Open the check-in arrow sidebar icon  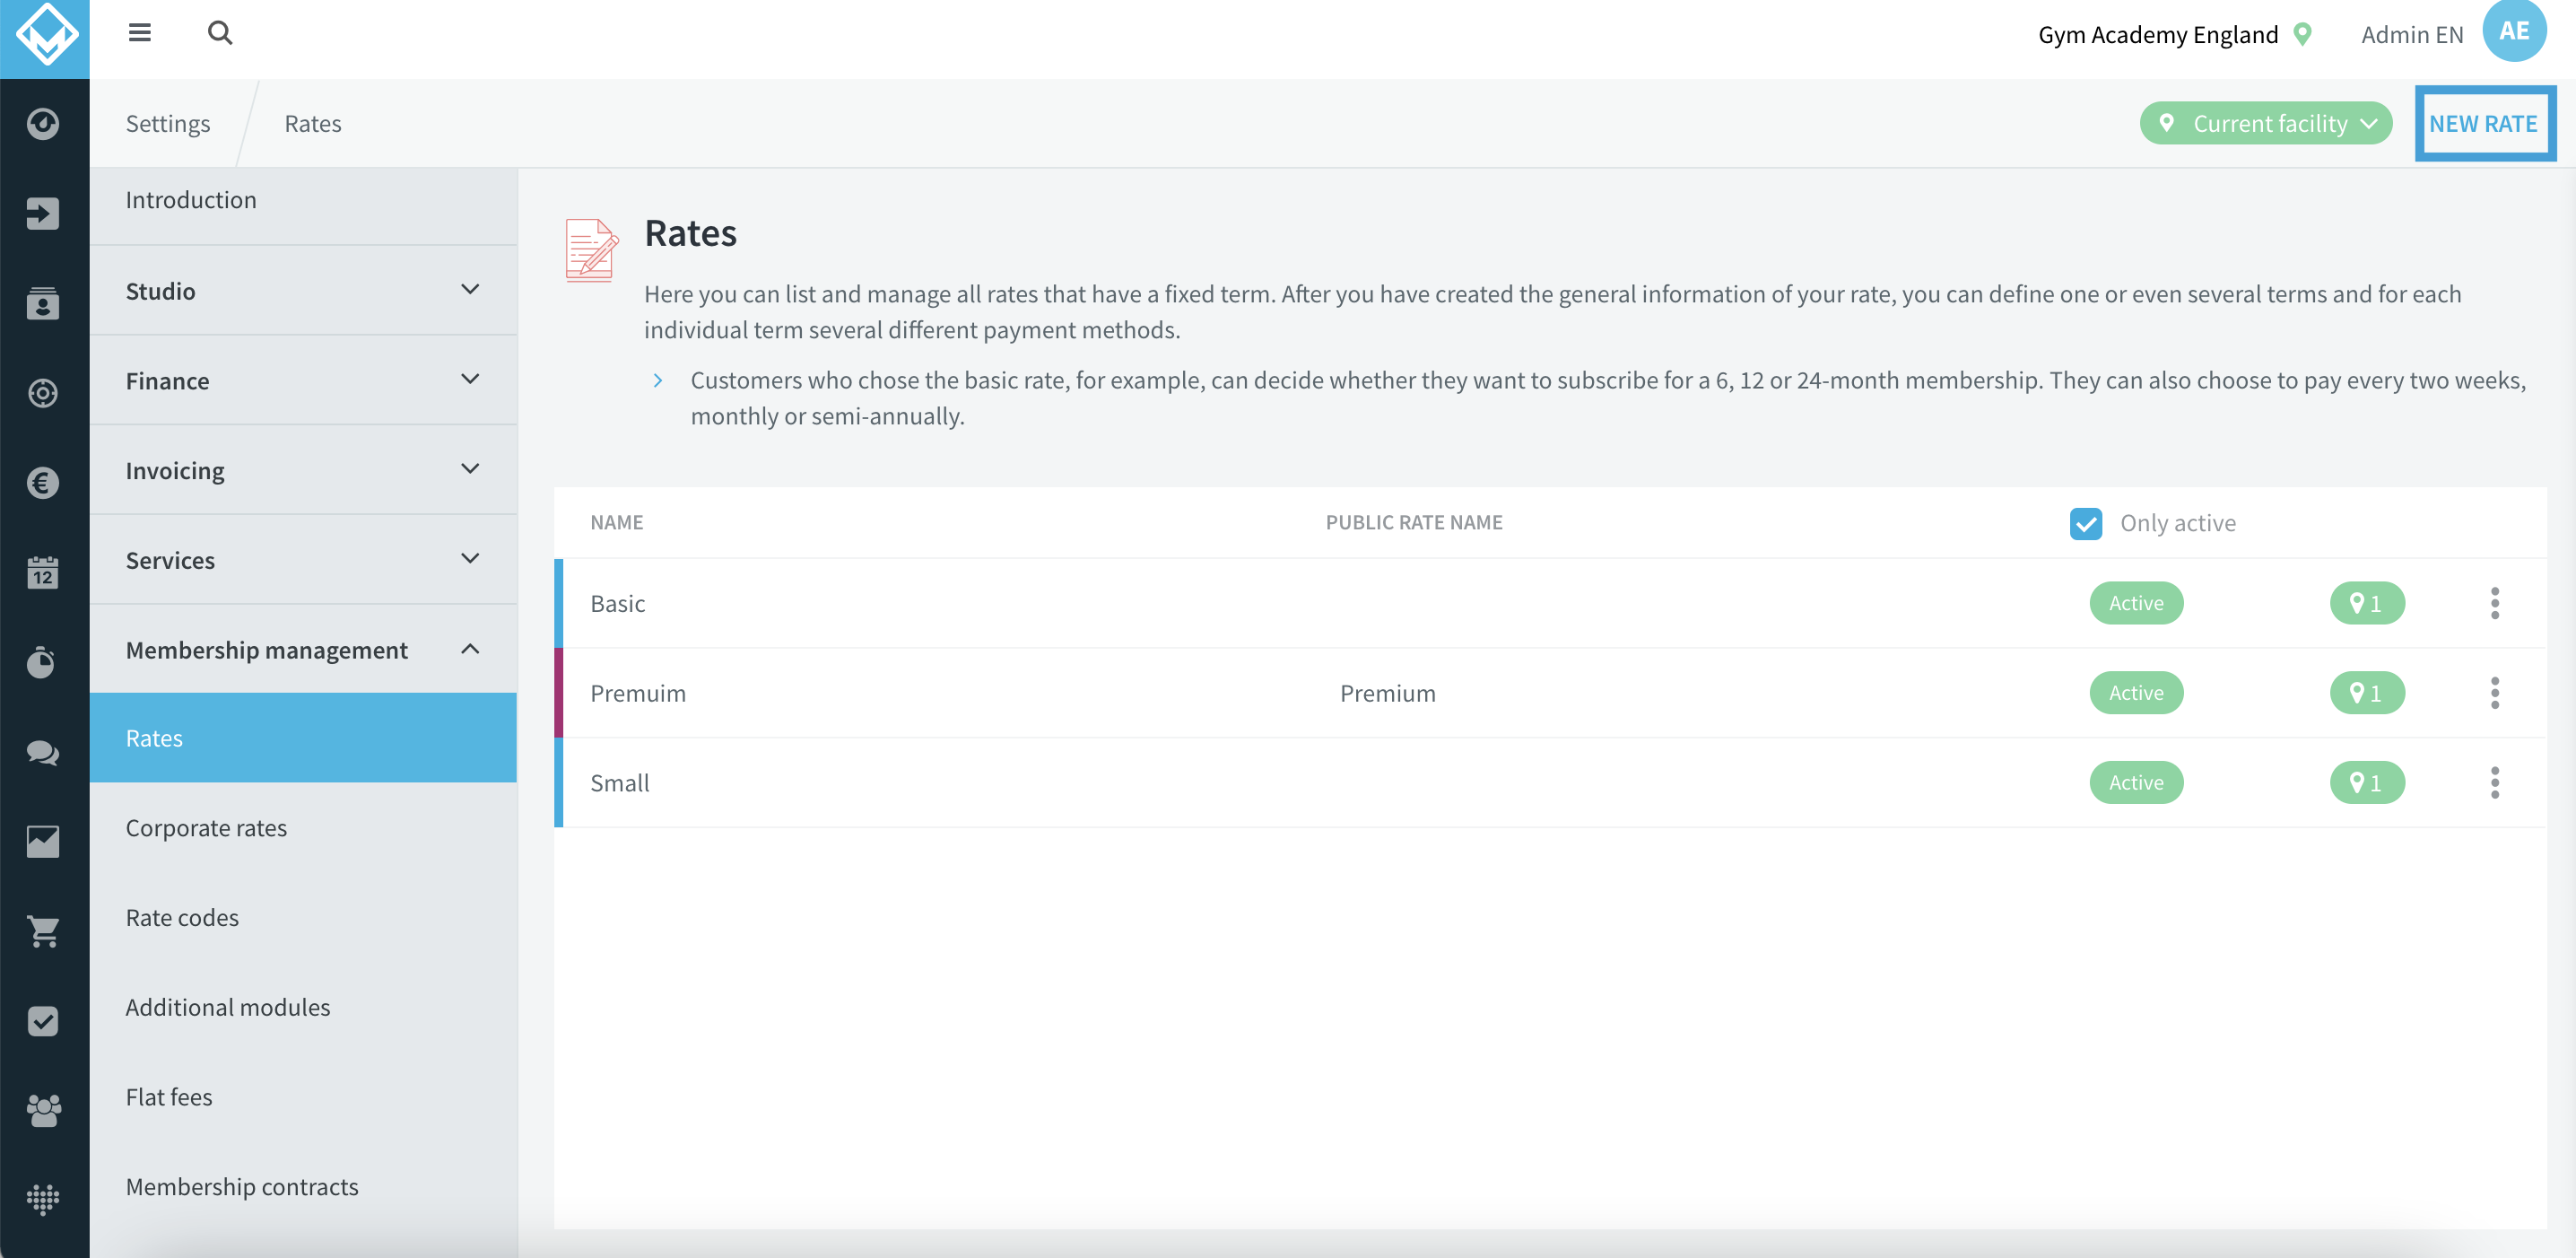(43, 214)
